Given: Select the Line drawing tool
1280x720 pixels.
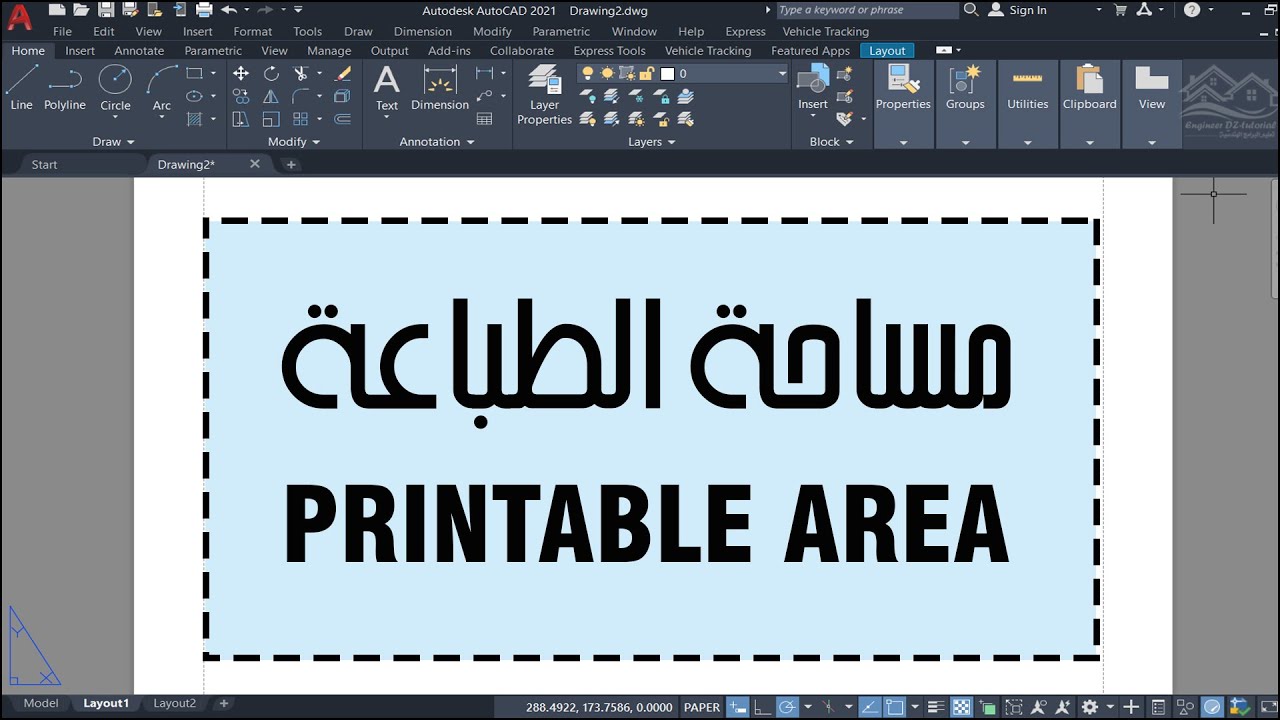Looking at the screenshot, I should point(21,88).
